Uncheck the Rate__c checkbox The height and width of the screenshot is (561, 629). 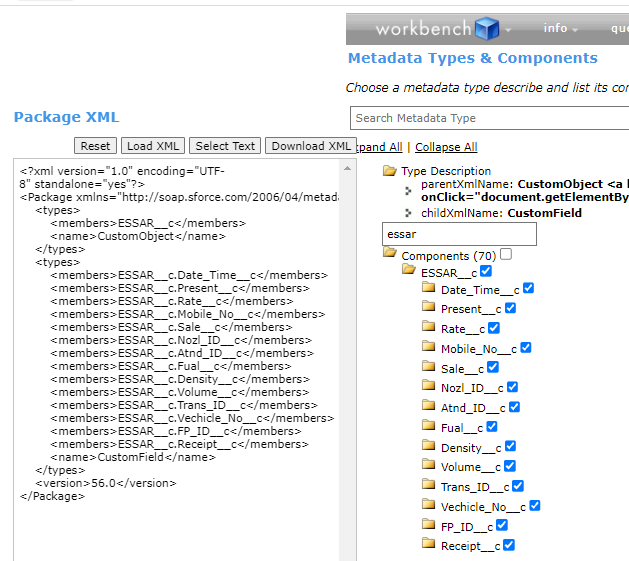(x=494, y=328)
